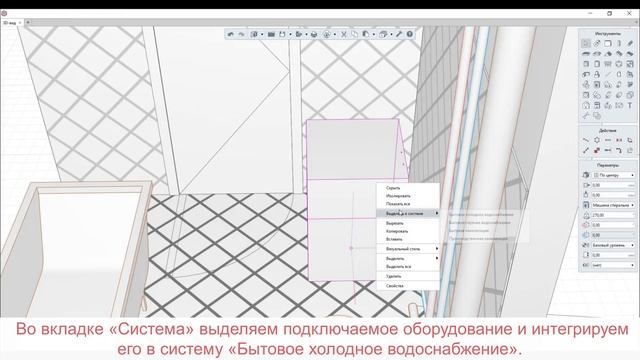Screen dimensions: 640x360
Task: Cut selection using the scissors icon
Action: tap(344, 34)
